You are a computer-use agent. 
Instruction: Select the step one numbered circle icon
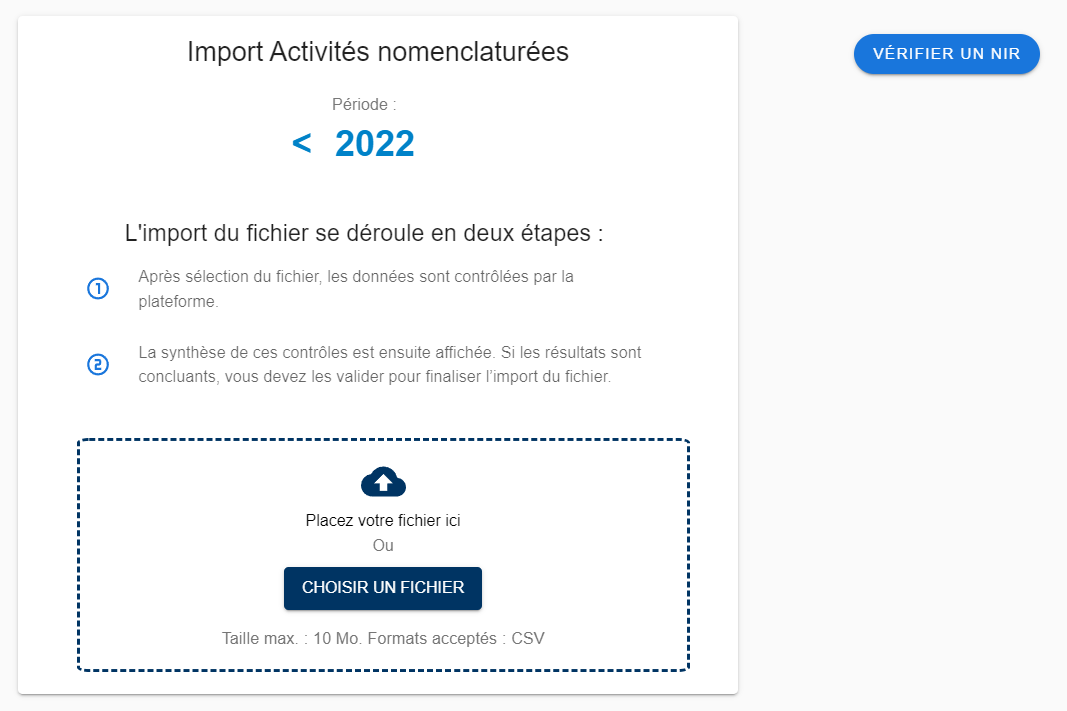[x=97, y=289]
